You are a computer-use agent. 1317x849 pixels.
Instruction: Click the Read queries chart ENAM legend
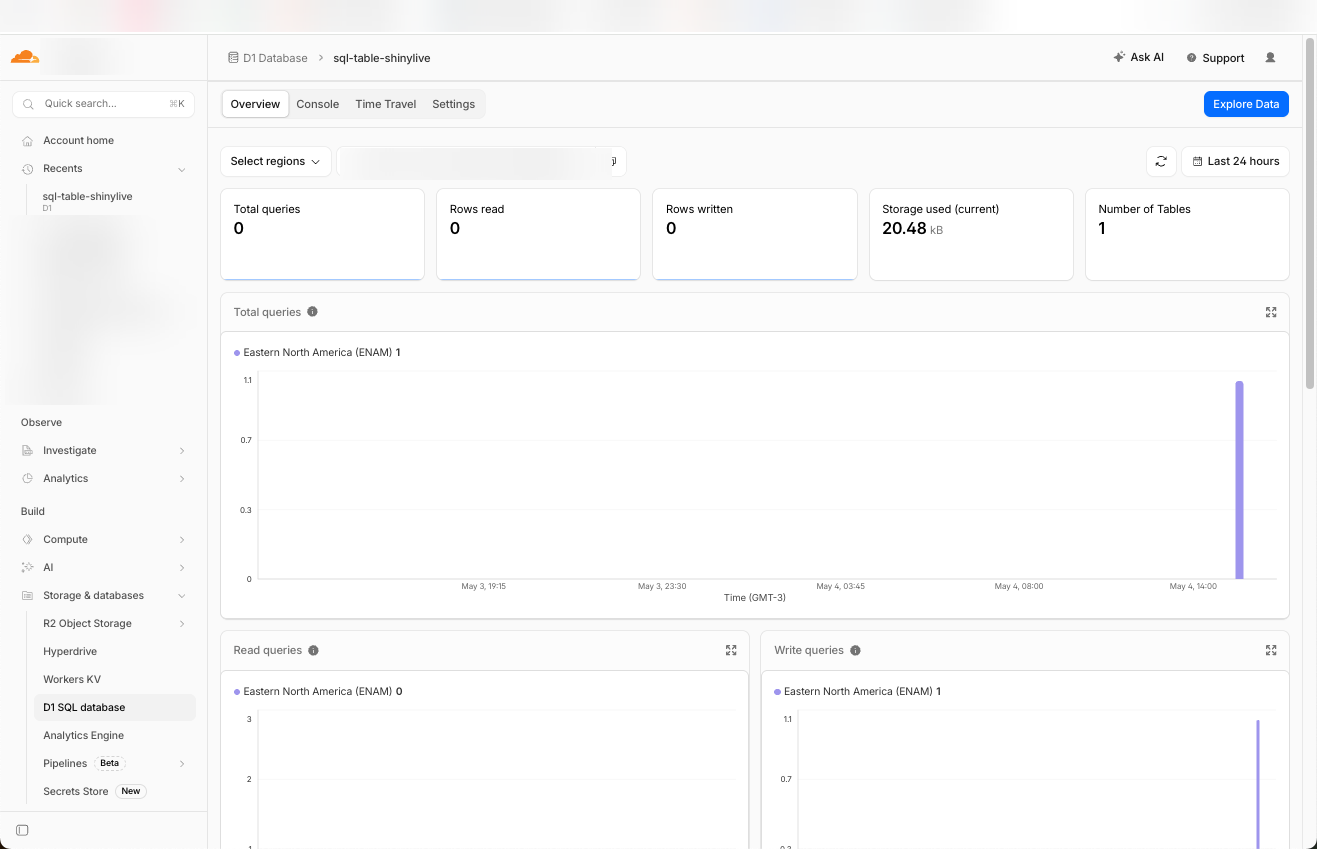pyautogui.click(x=318, y=691)
